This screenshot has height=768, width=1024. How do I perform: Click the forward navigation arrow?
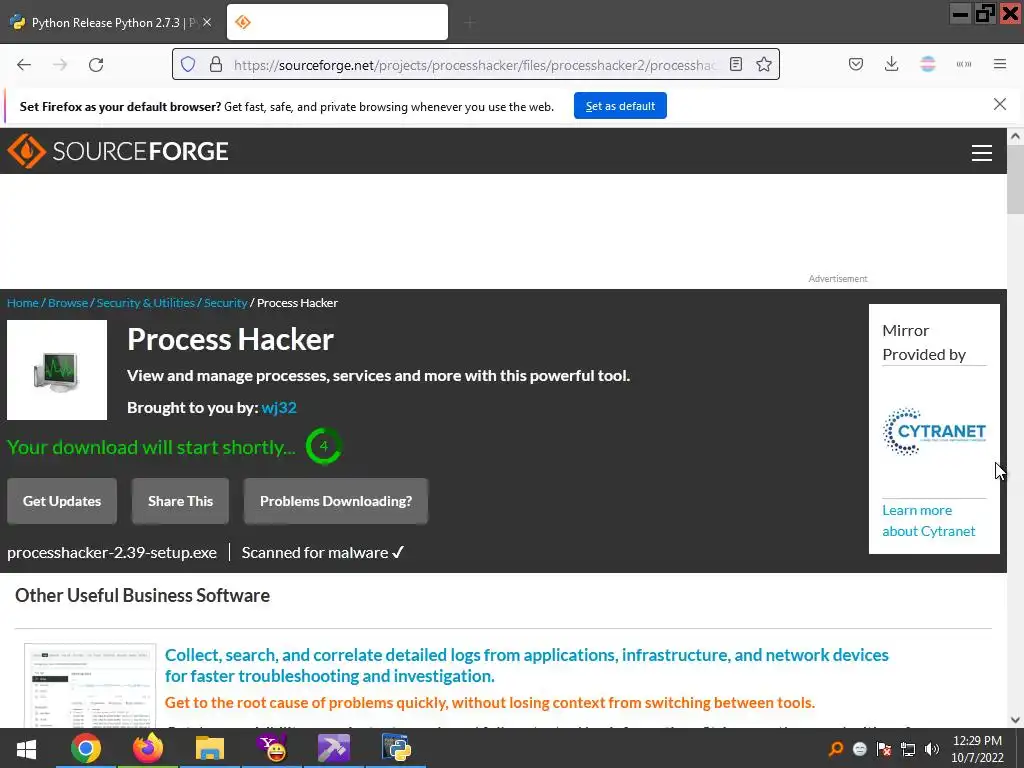click(x=60, y=65)
